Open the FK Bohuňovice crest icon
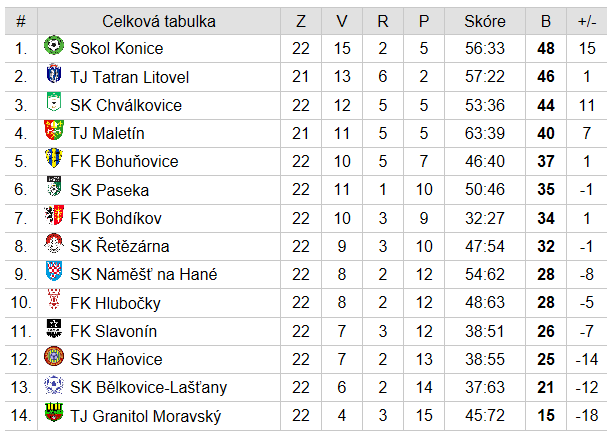 (54, 158)
